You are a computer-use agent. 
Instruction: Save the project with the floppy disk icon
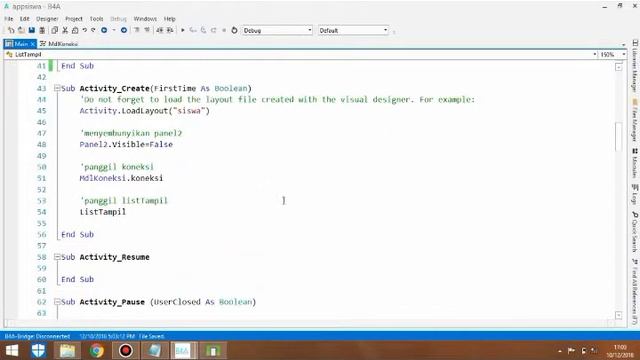click(x=31, y=30)
